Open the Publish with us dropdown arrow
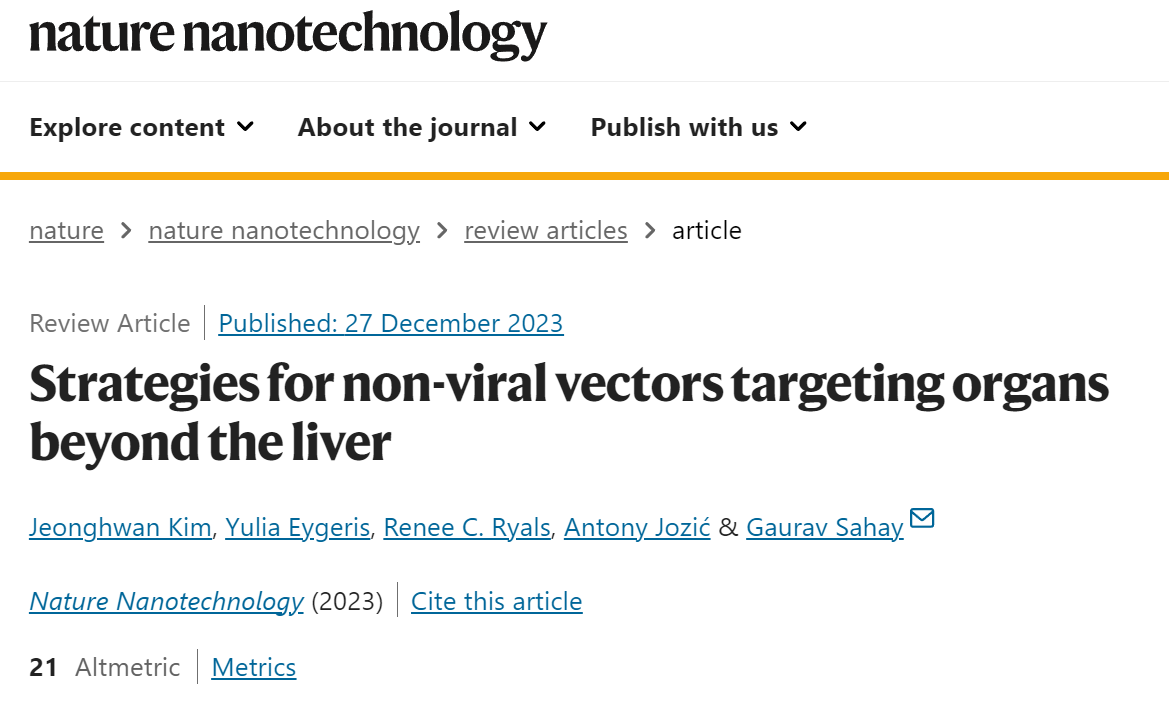 click(x=798, y=127)
